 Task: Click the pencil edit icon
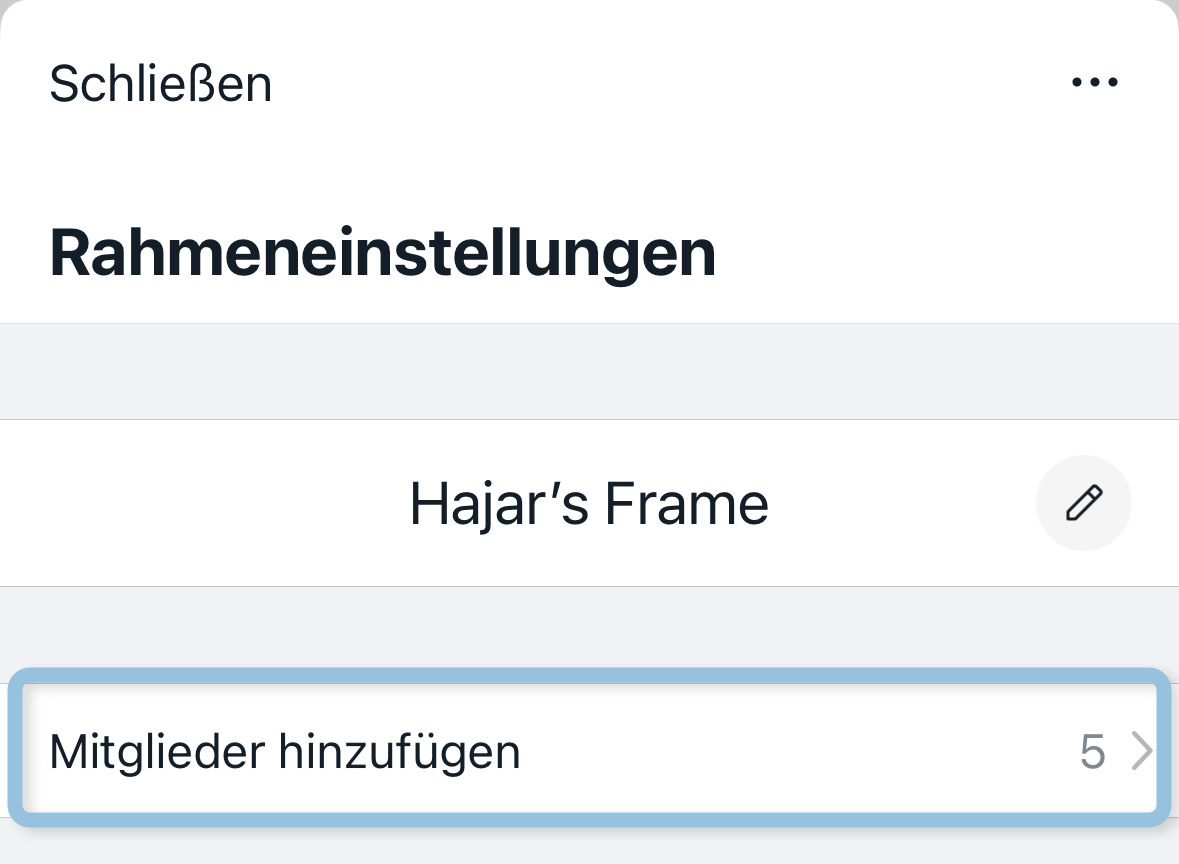click(x=1084, y=503)
